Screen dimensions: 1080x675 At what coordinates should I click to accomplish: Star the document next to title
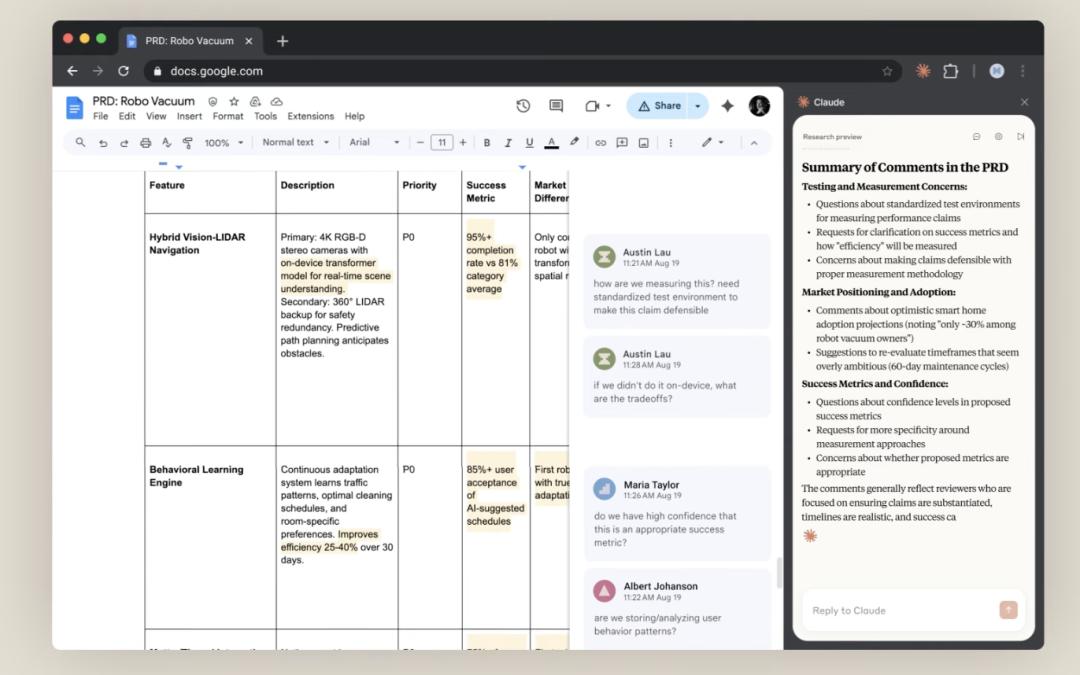point(234,101)
